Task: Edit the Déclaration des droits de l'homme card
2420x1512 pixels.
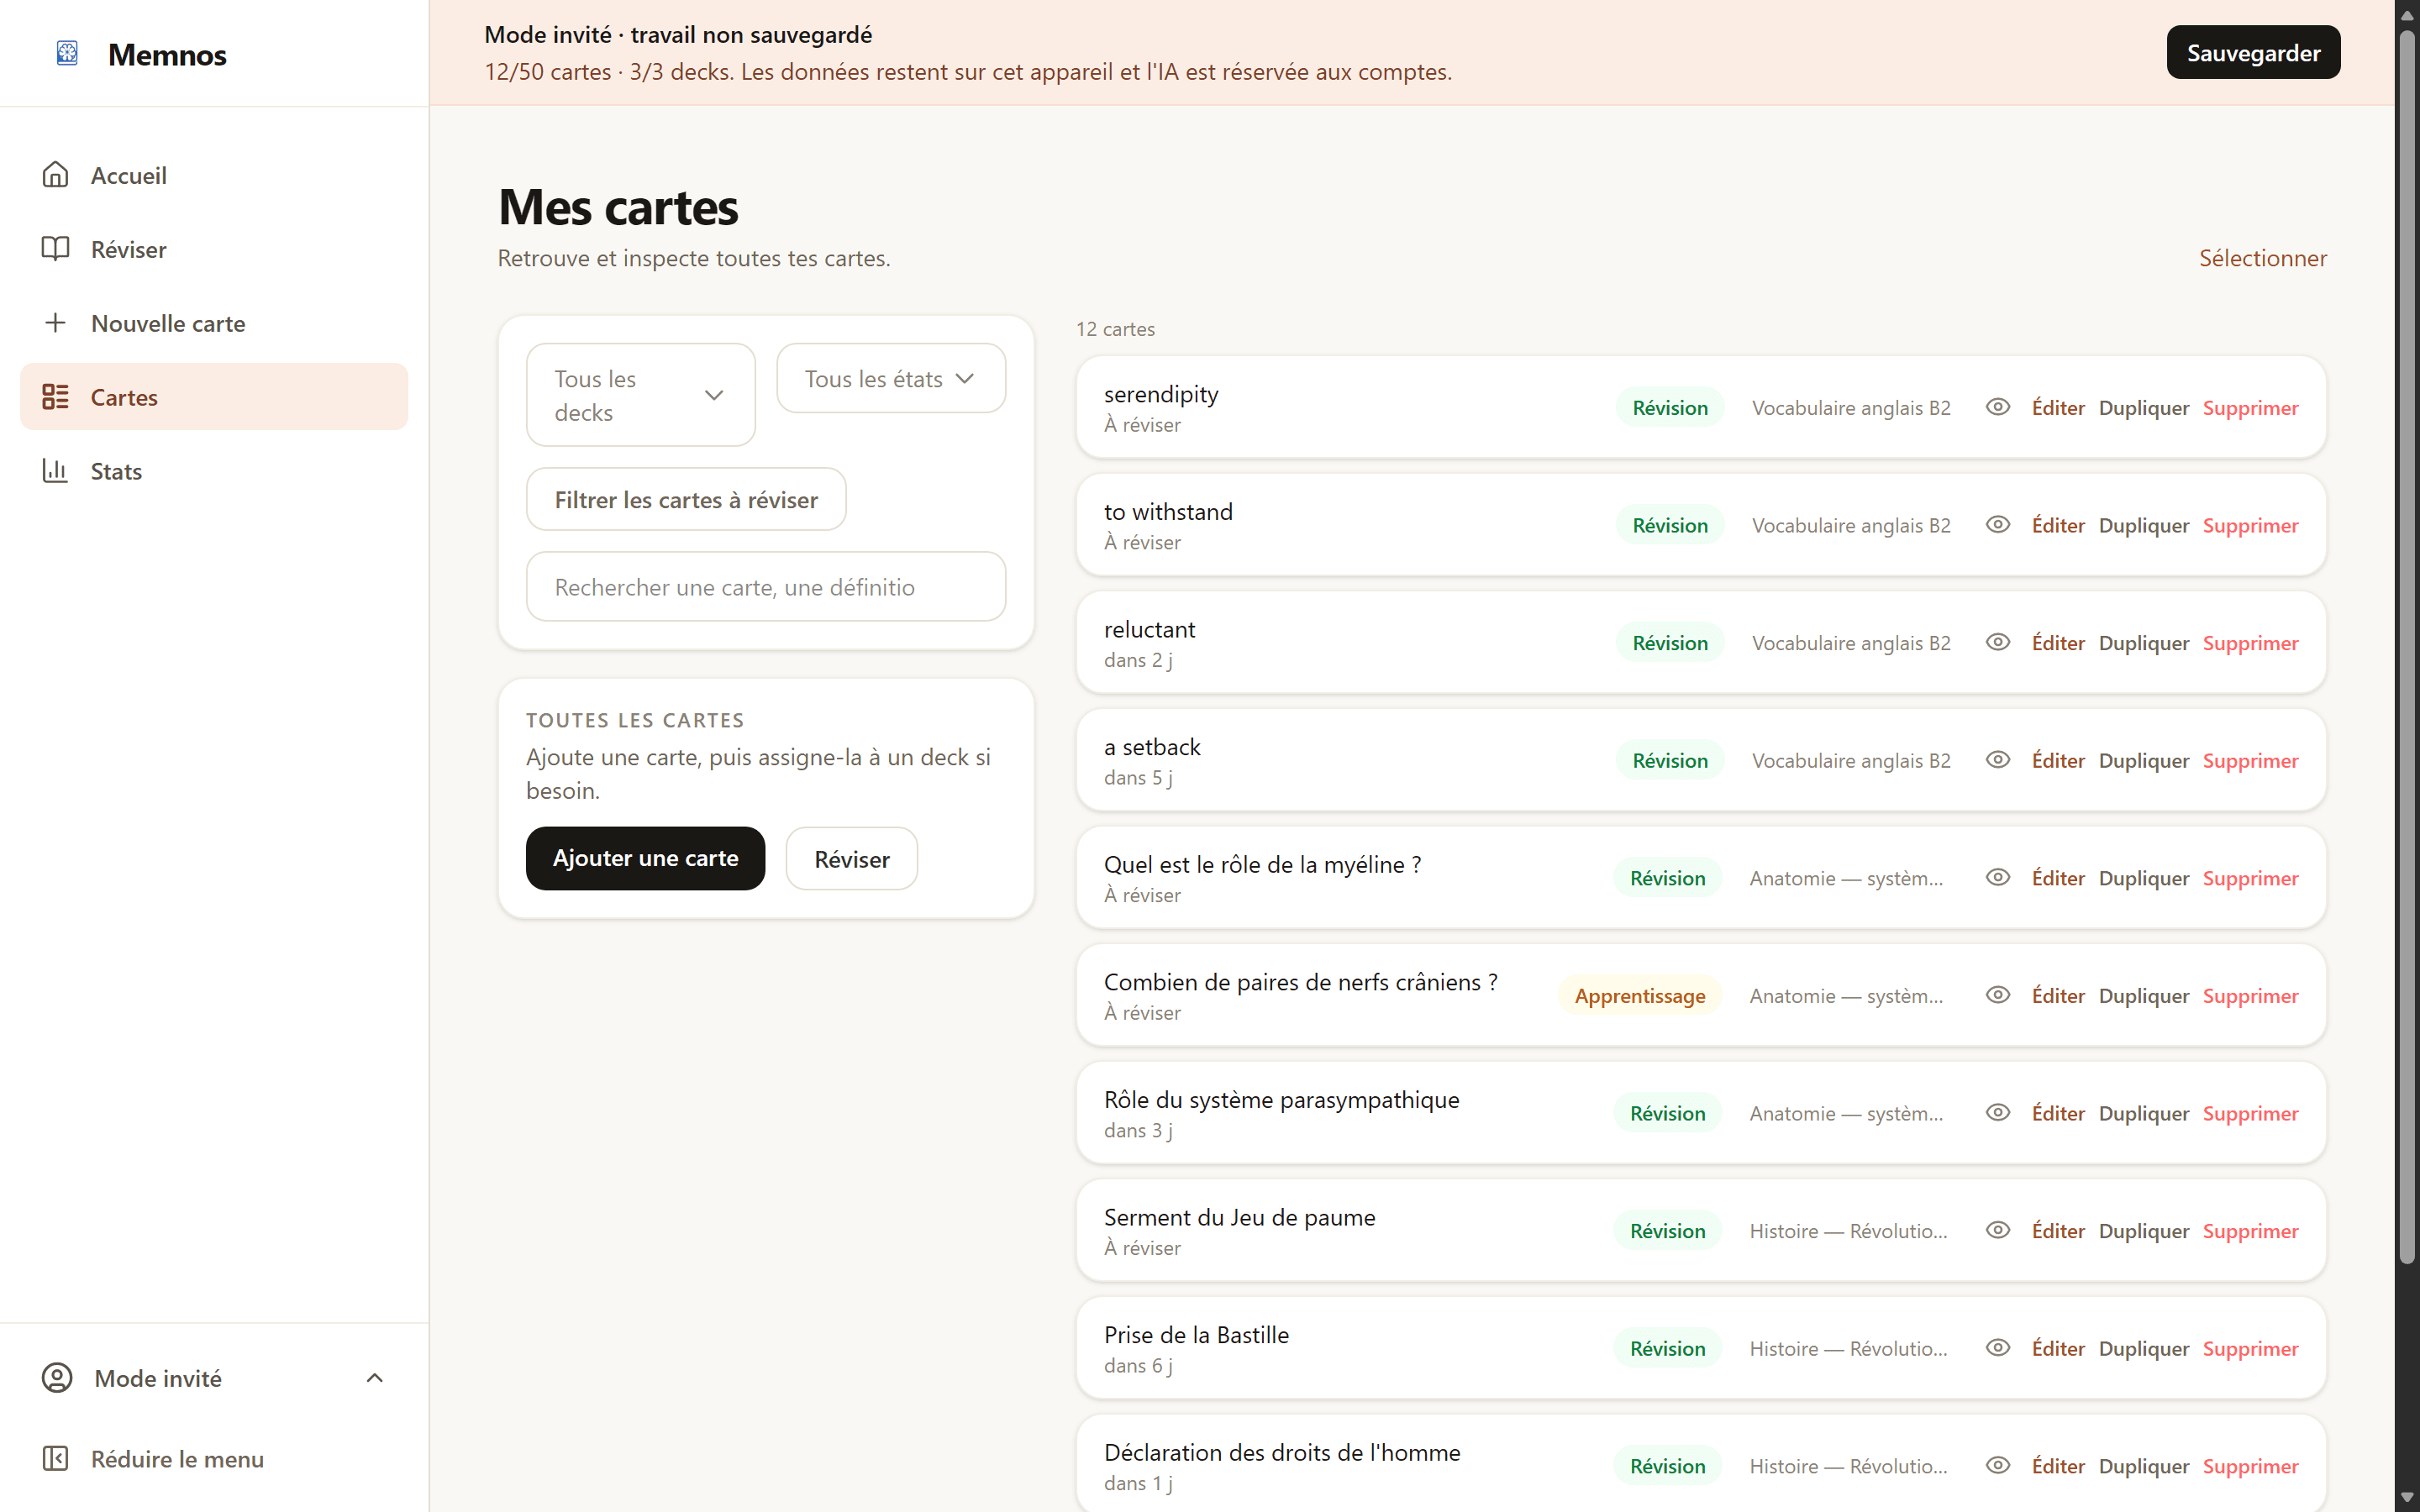Action: tap(2058, 1466)
